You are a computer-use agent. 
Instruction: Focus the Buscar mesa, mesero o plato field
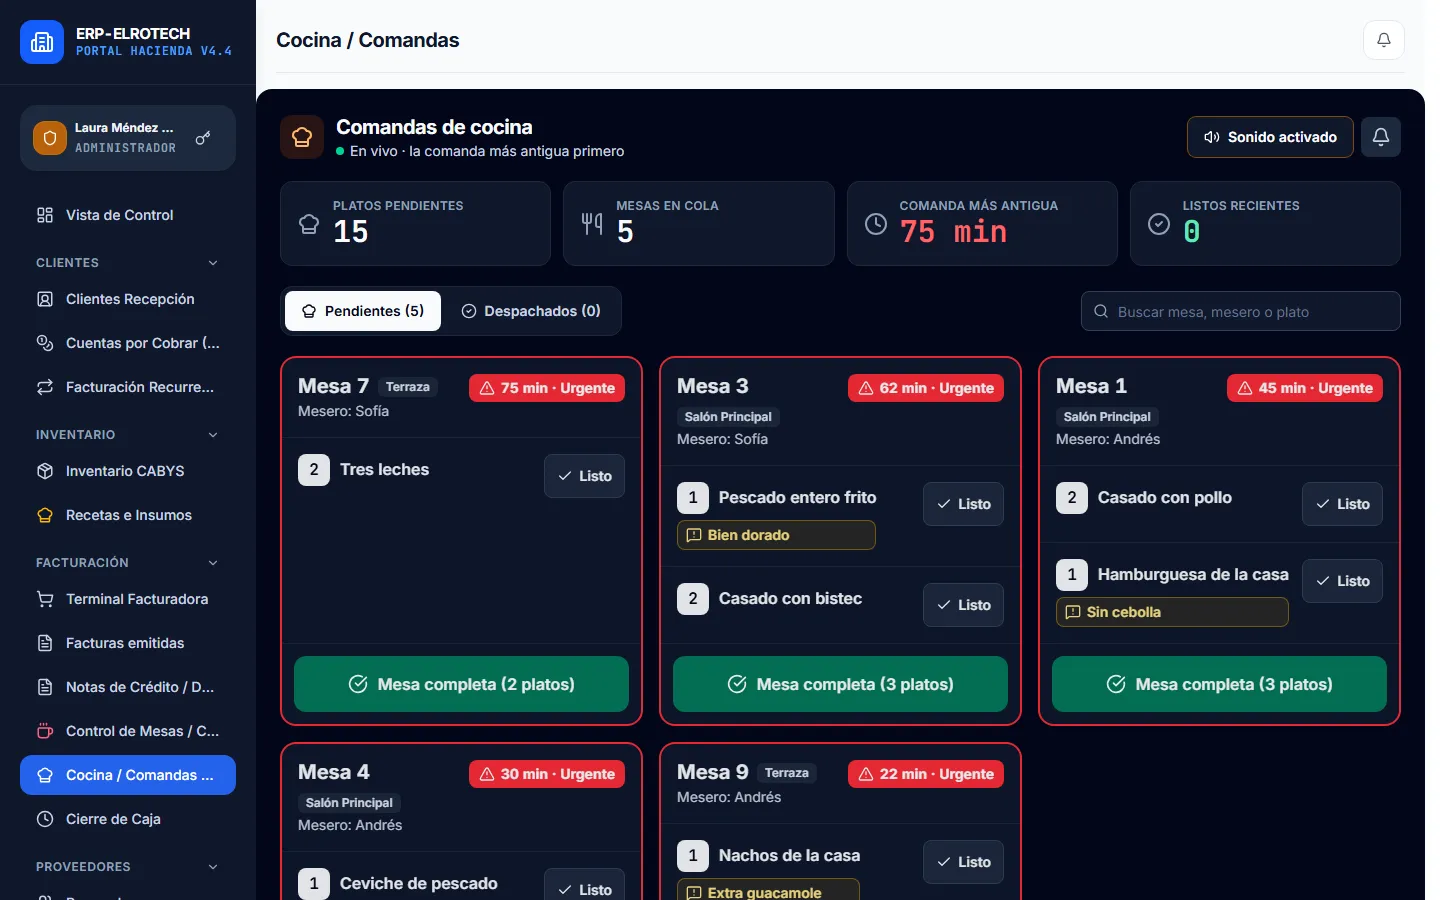[x=1241, y=311]
